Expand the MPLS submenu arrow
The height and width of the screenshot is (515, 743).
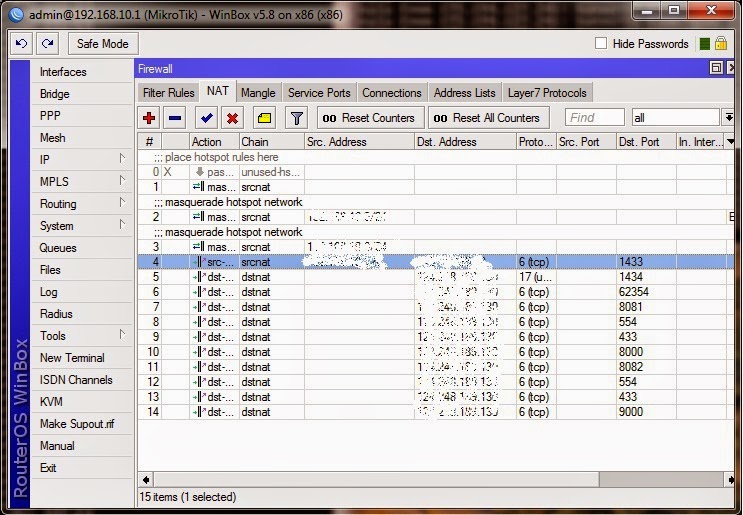[x=122, y=181]
